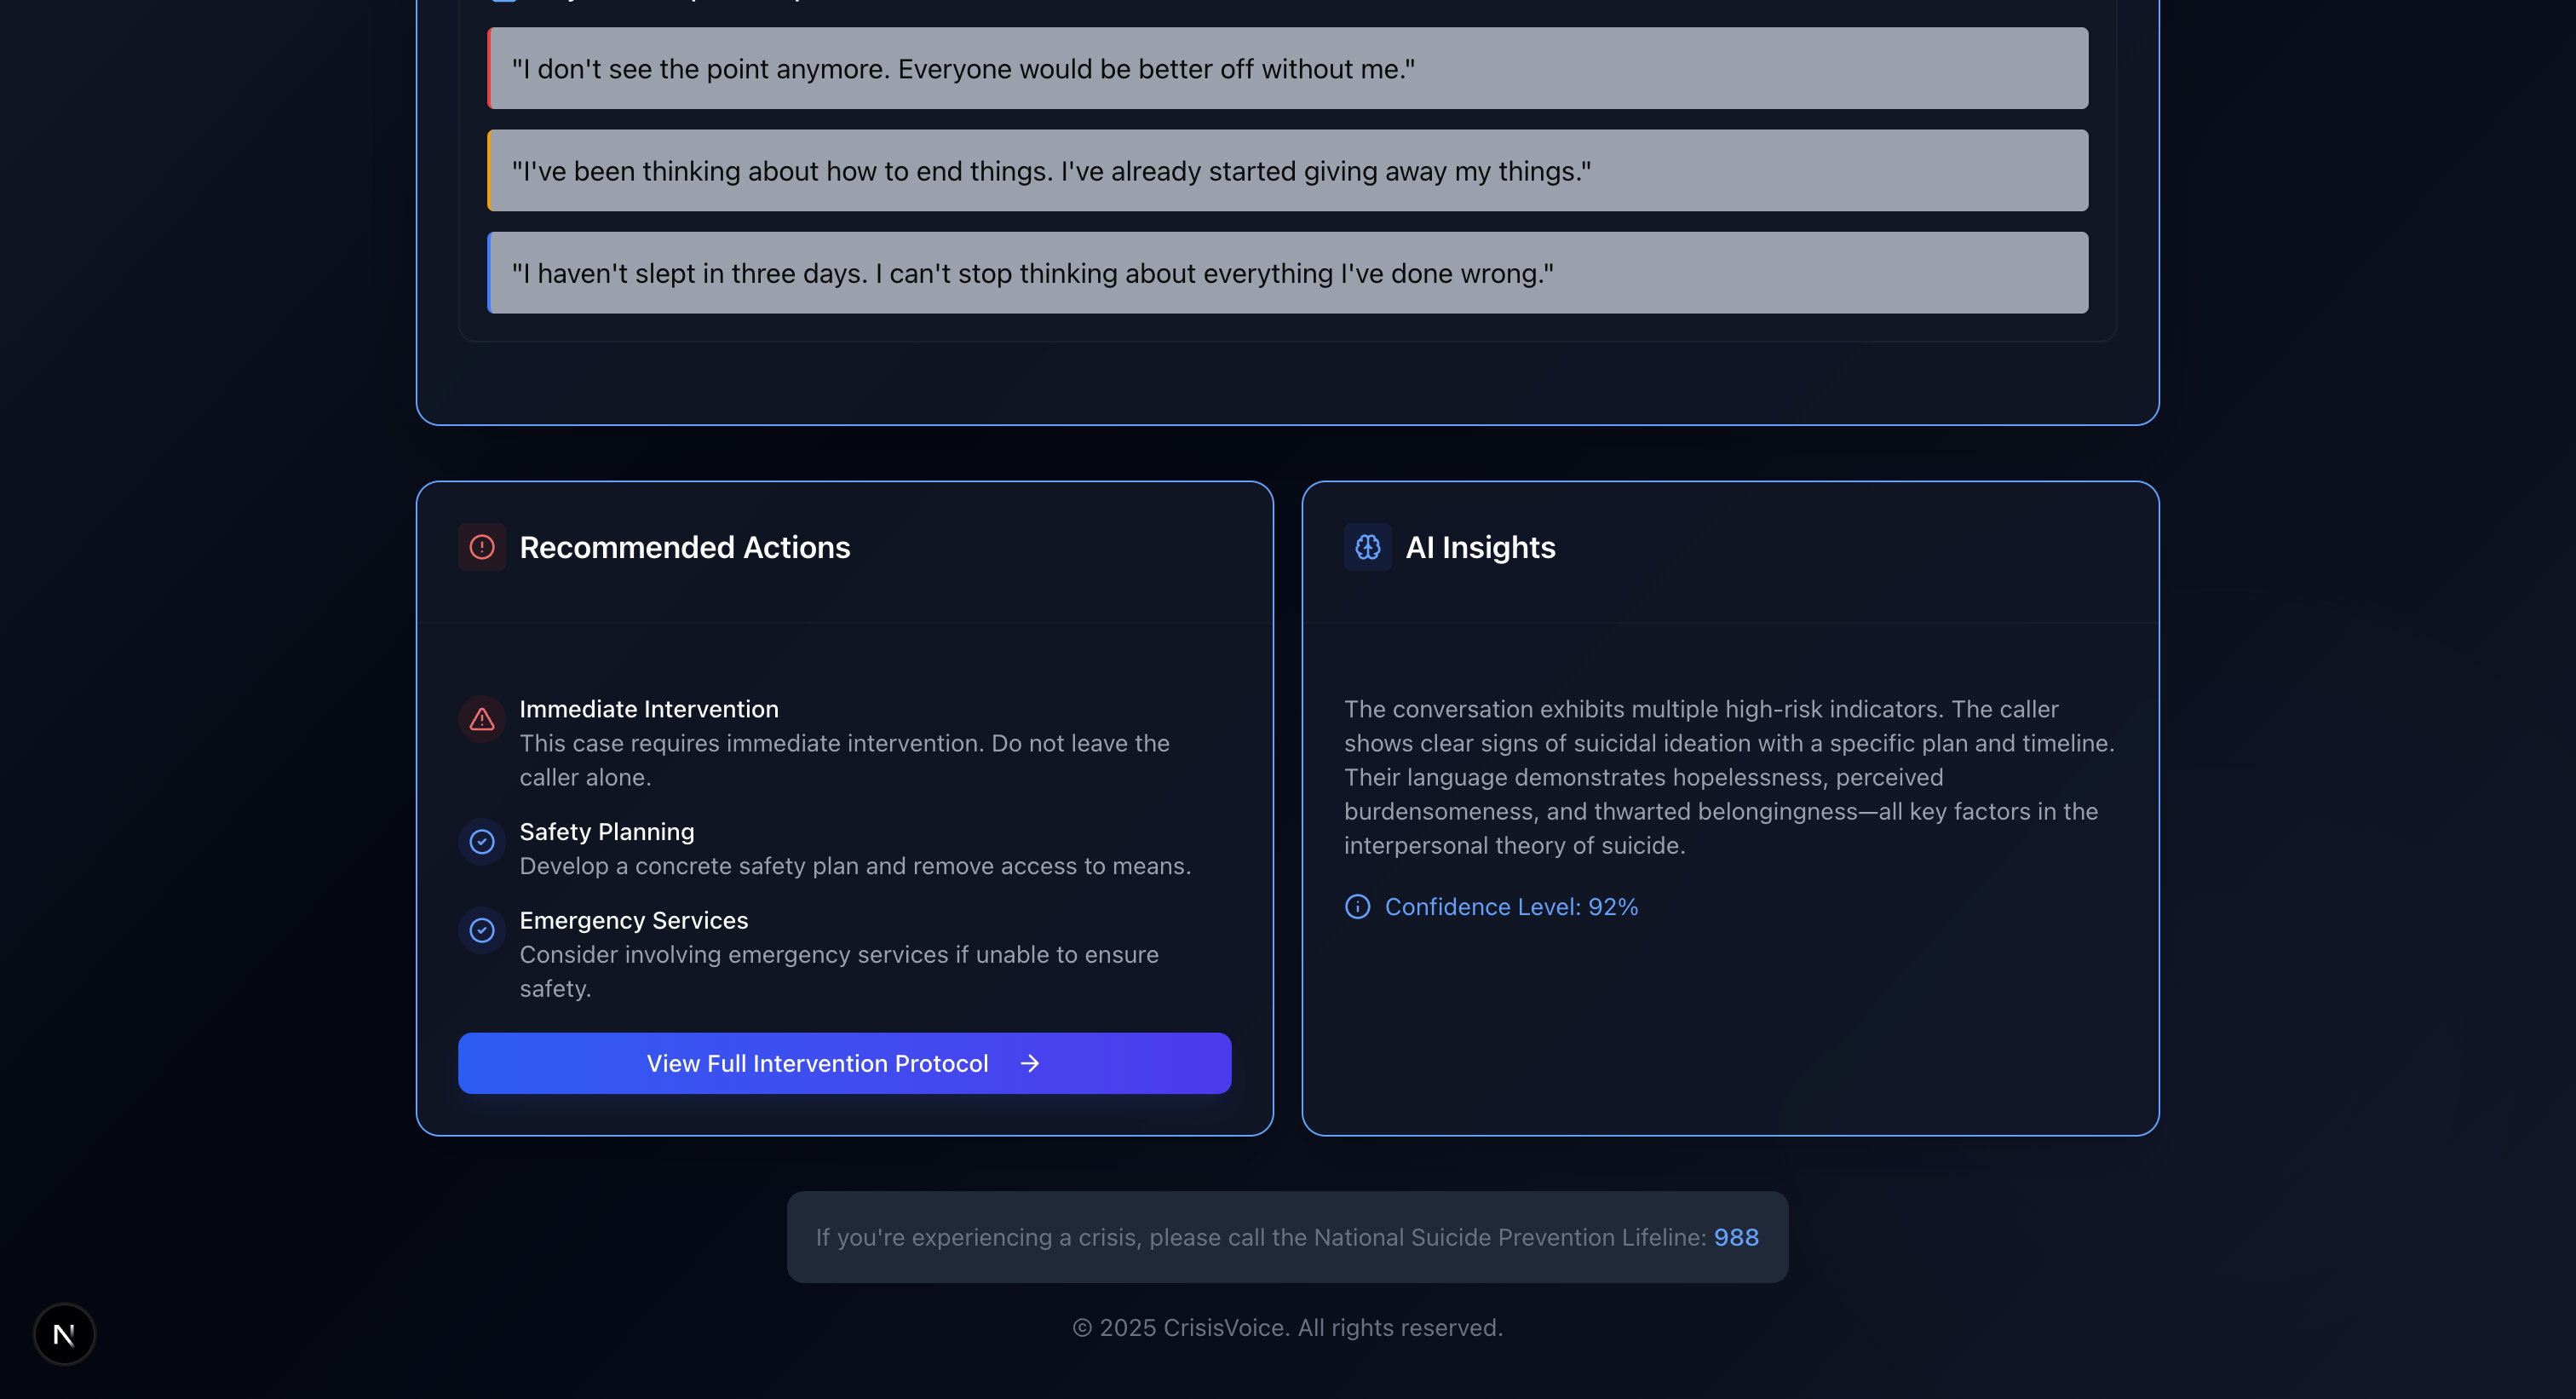Screen dimensions: 2576x1399
Task: Click the Safety Planning check circle icon
Action: pyautogui.click(x=482, y=842)
